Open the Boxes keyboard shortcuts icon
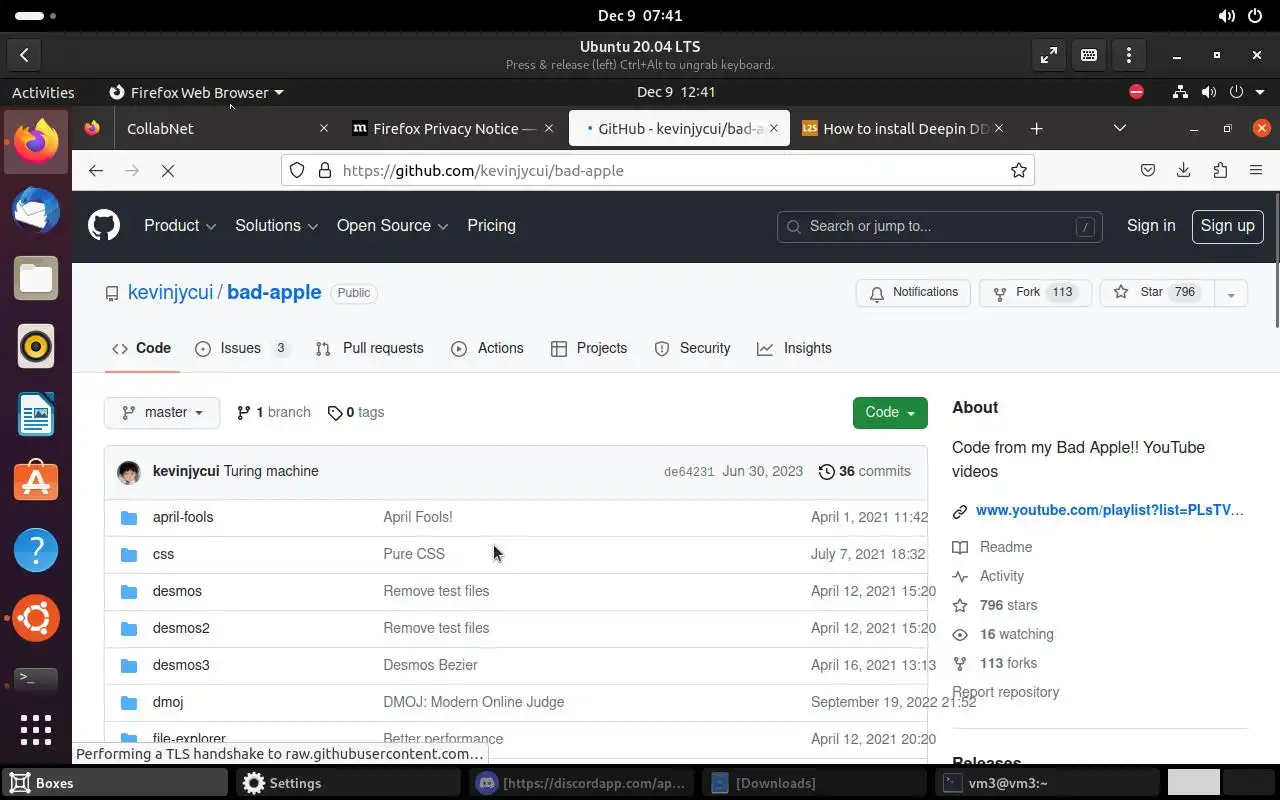Image resolution: width=1280 pixels, height=800 pixels. pos(1089,56)
